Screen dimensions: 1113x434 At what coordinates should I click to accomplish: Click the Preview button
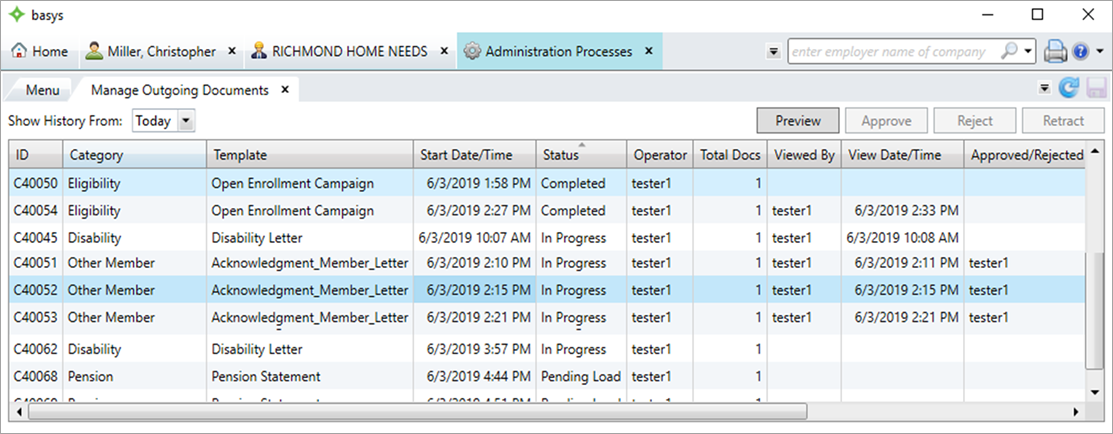(x=798, y=121)
